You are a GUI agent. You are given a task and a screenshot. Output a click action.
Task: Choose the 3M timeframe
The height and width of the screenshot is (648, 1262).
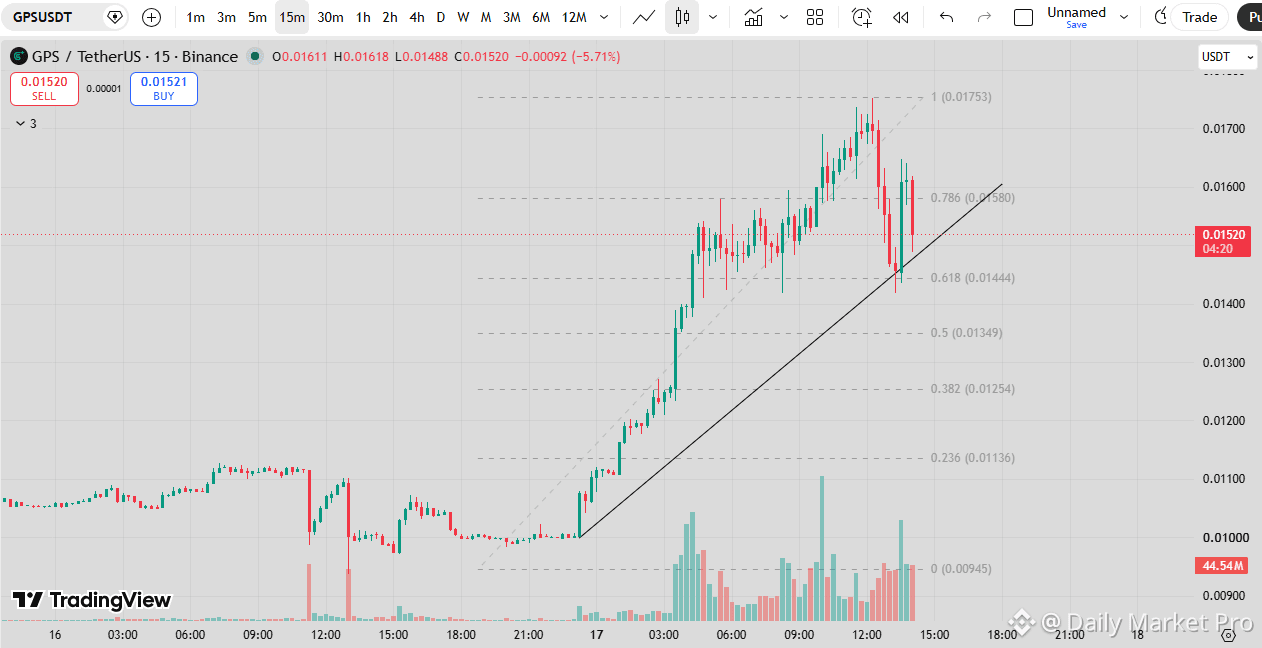coord(512,17)
